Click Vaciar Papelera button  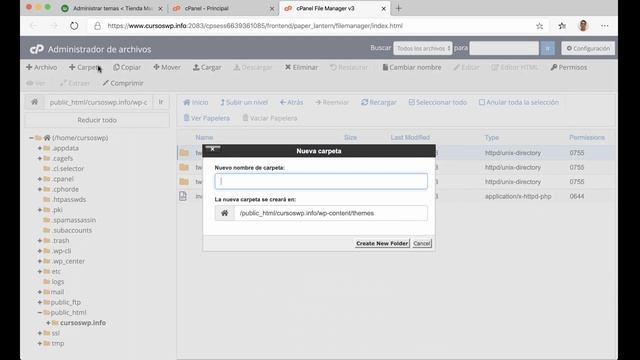[270, 118]
